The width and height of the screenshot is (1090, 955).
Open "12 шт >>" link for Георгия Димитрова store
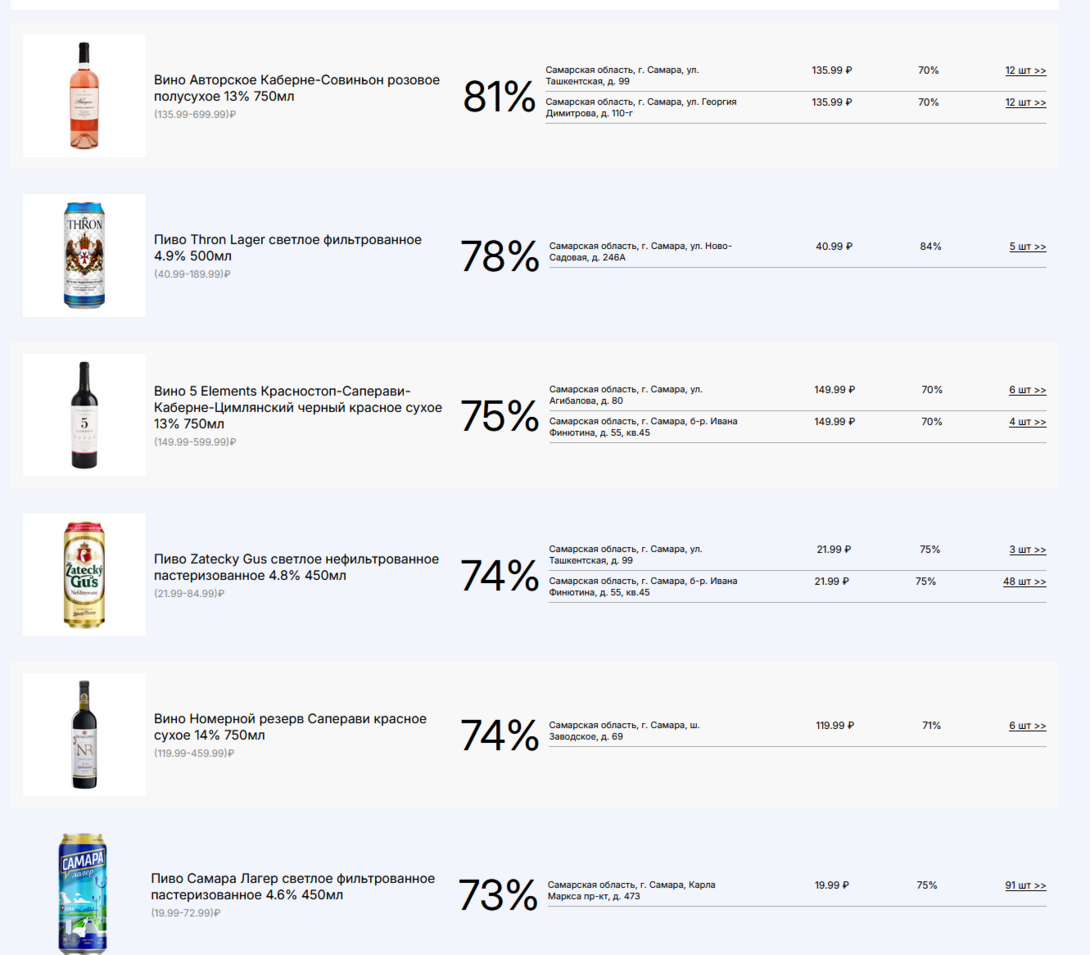coord(1025,103)
